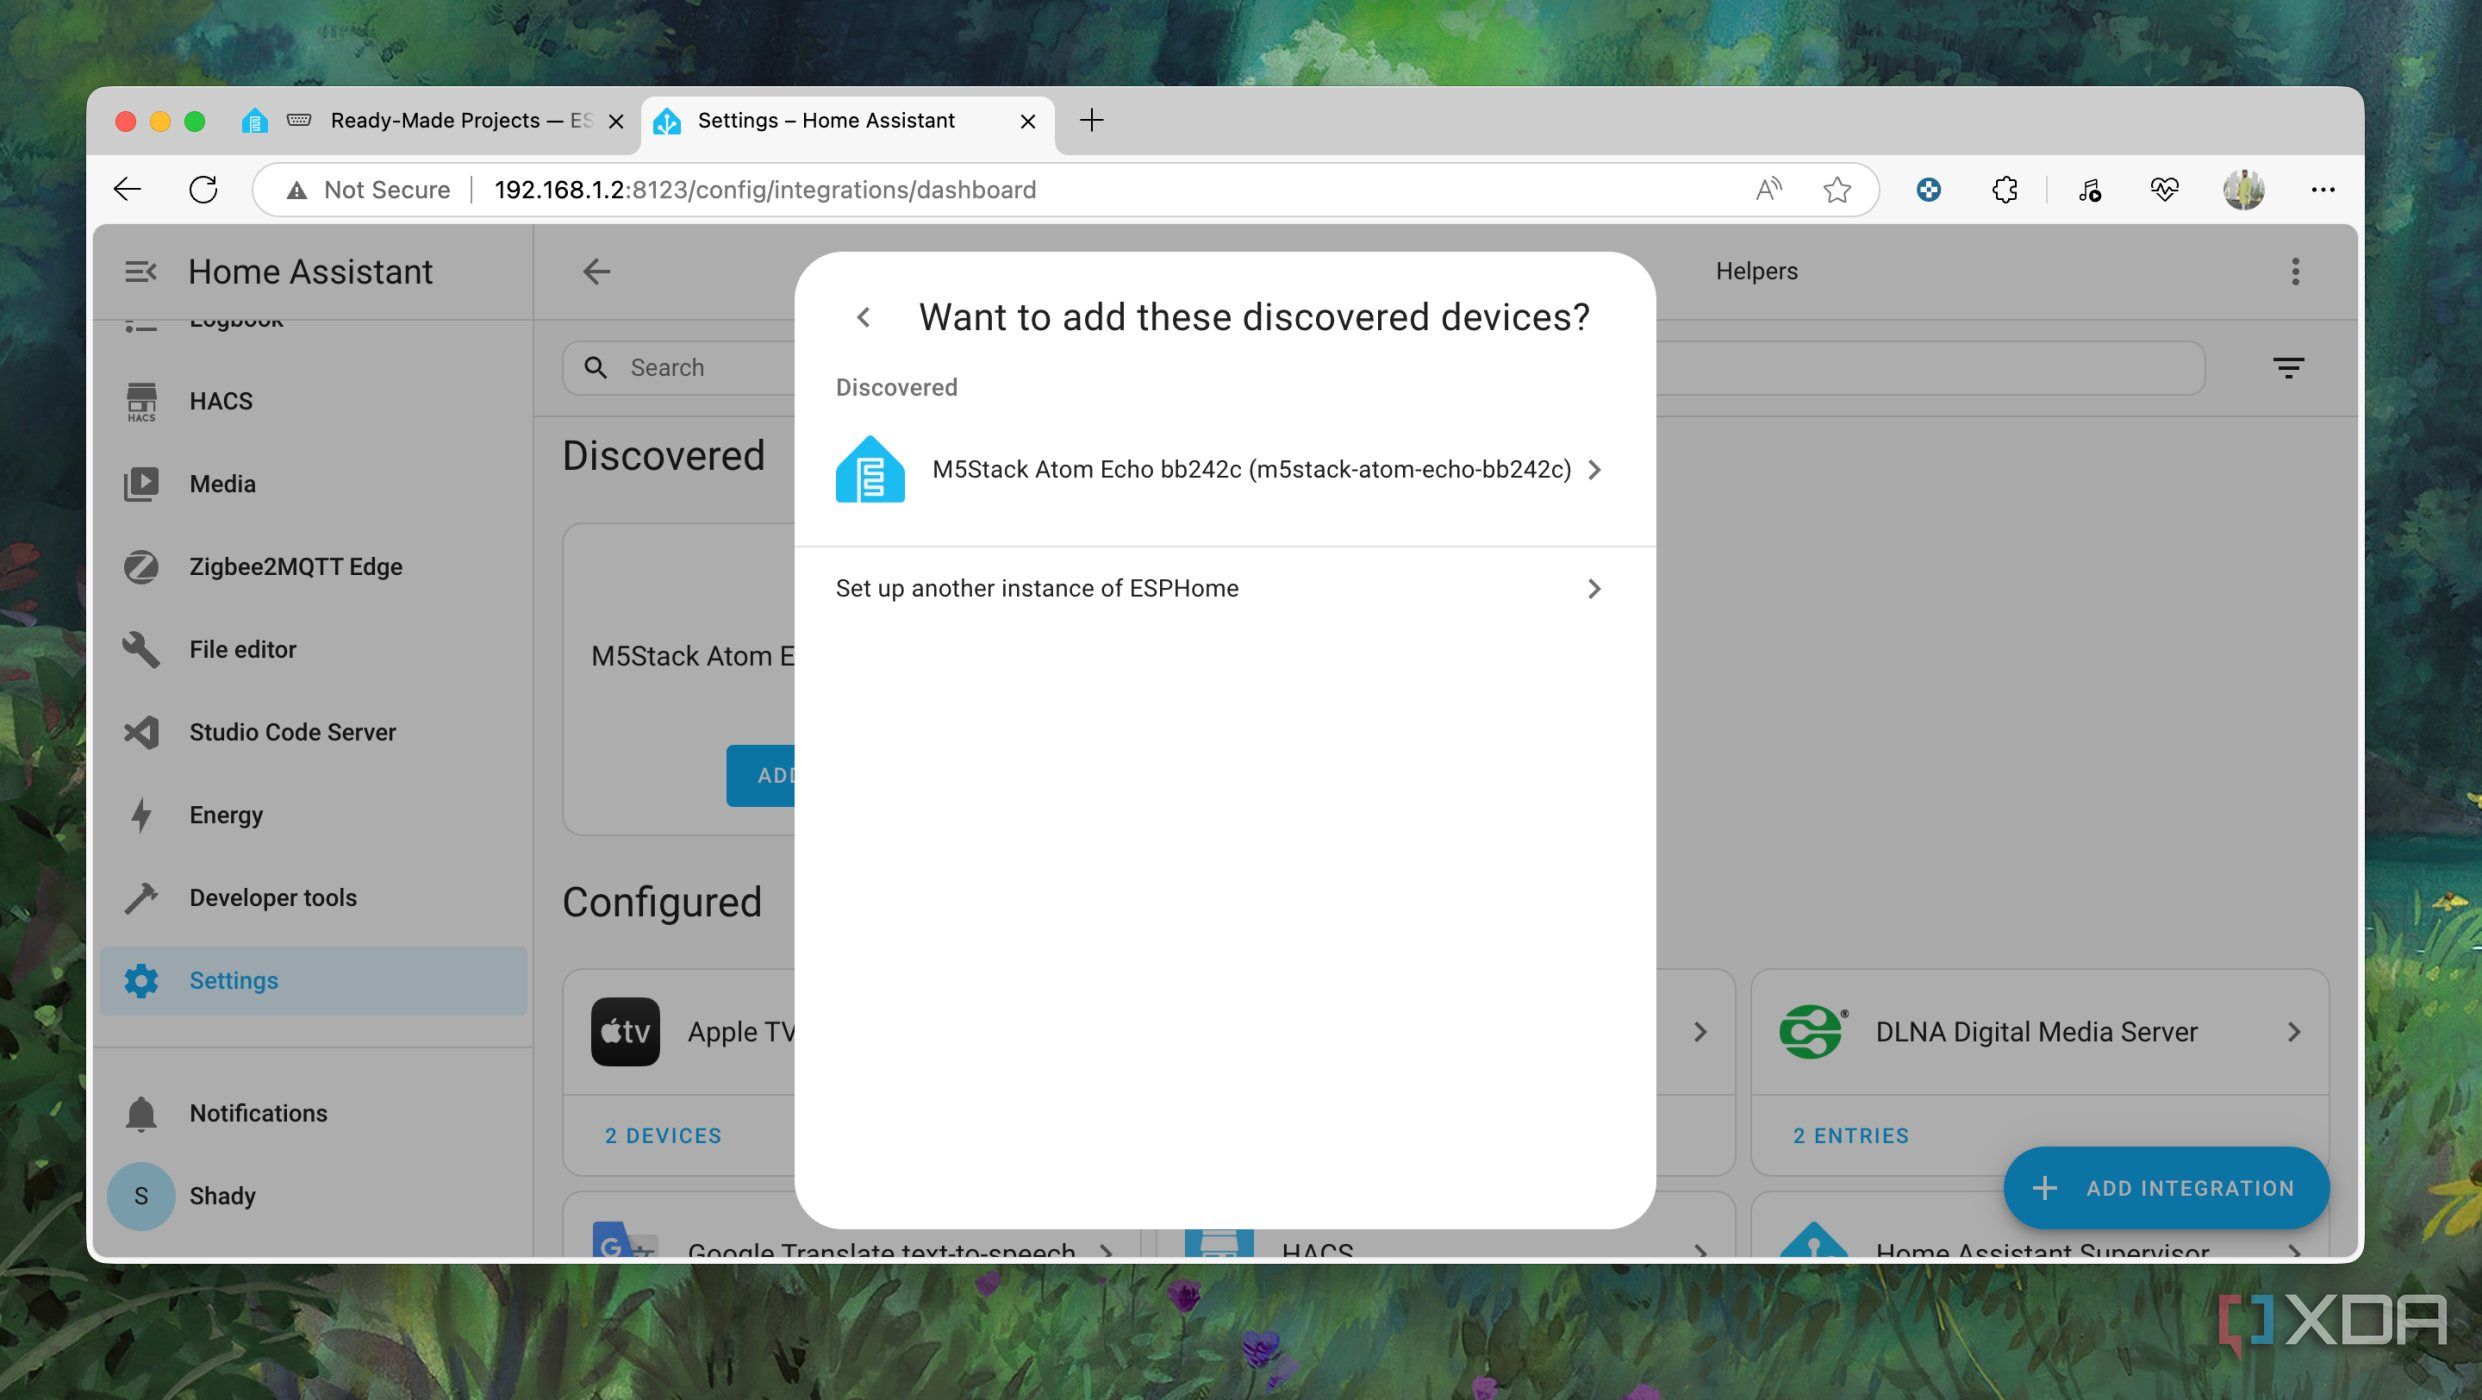This screenshot has width=2482, height=1400.
Task: Choose Set up another instance of ESPHome
Action: pyautogui.click(x=1225, y=589)
